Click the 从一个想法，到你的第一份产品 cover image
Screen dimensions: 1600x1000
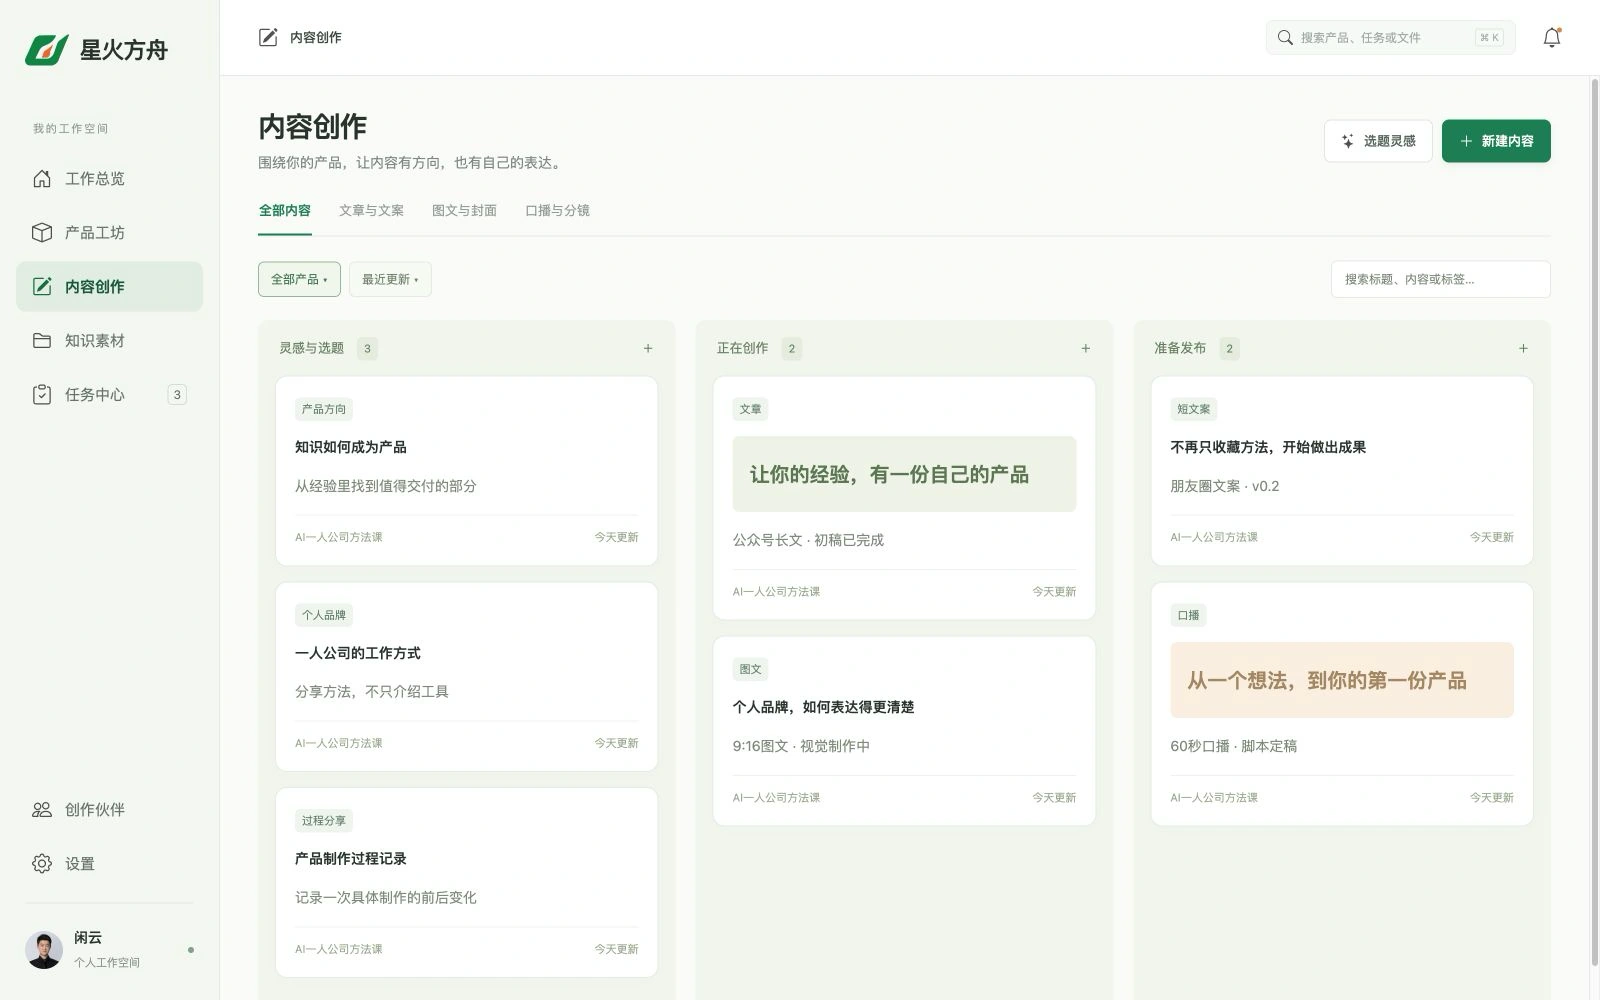pyautogui.click(x=1342, y=680)
